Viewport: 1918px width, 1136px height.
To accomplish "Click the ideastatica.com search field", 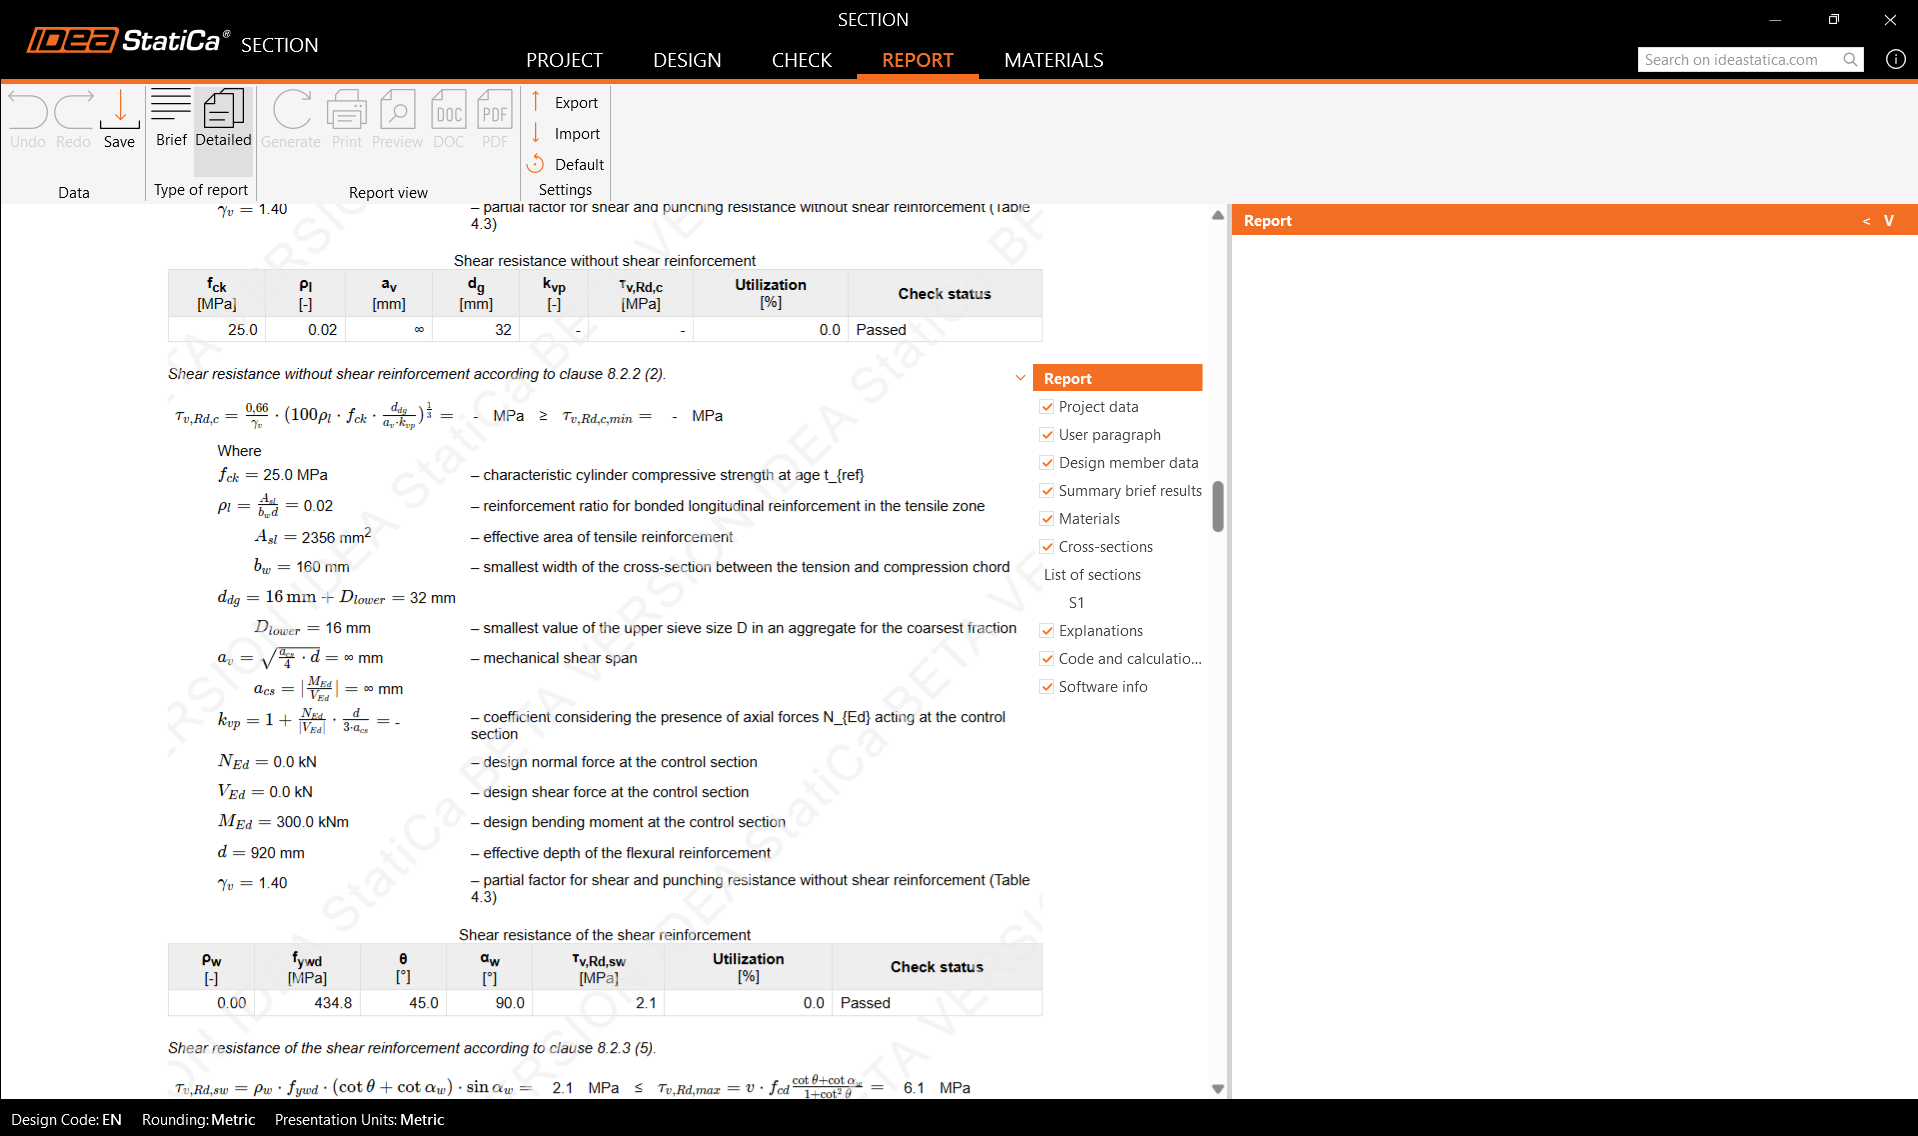I will point(1738,60).
